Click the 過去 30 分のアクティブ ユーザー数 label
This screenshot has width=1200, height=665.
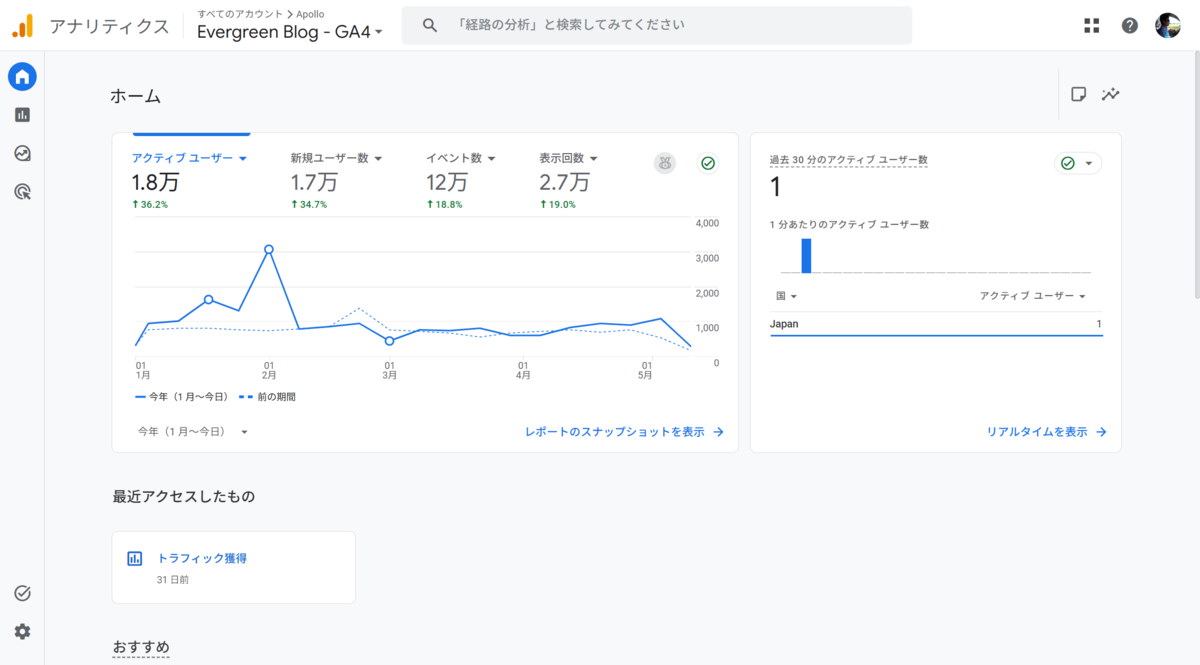(848, 160)
